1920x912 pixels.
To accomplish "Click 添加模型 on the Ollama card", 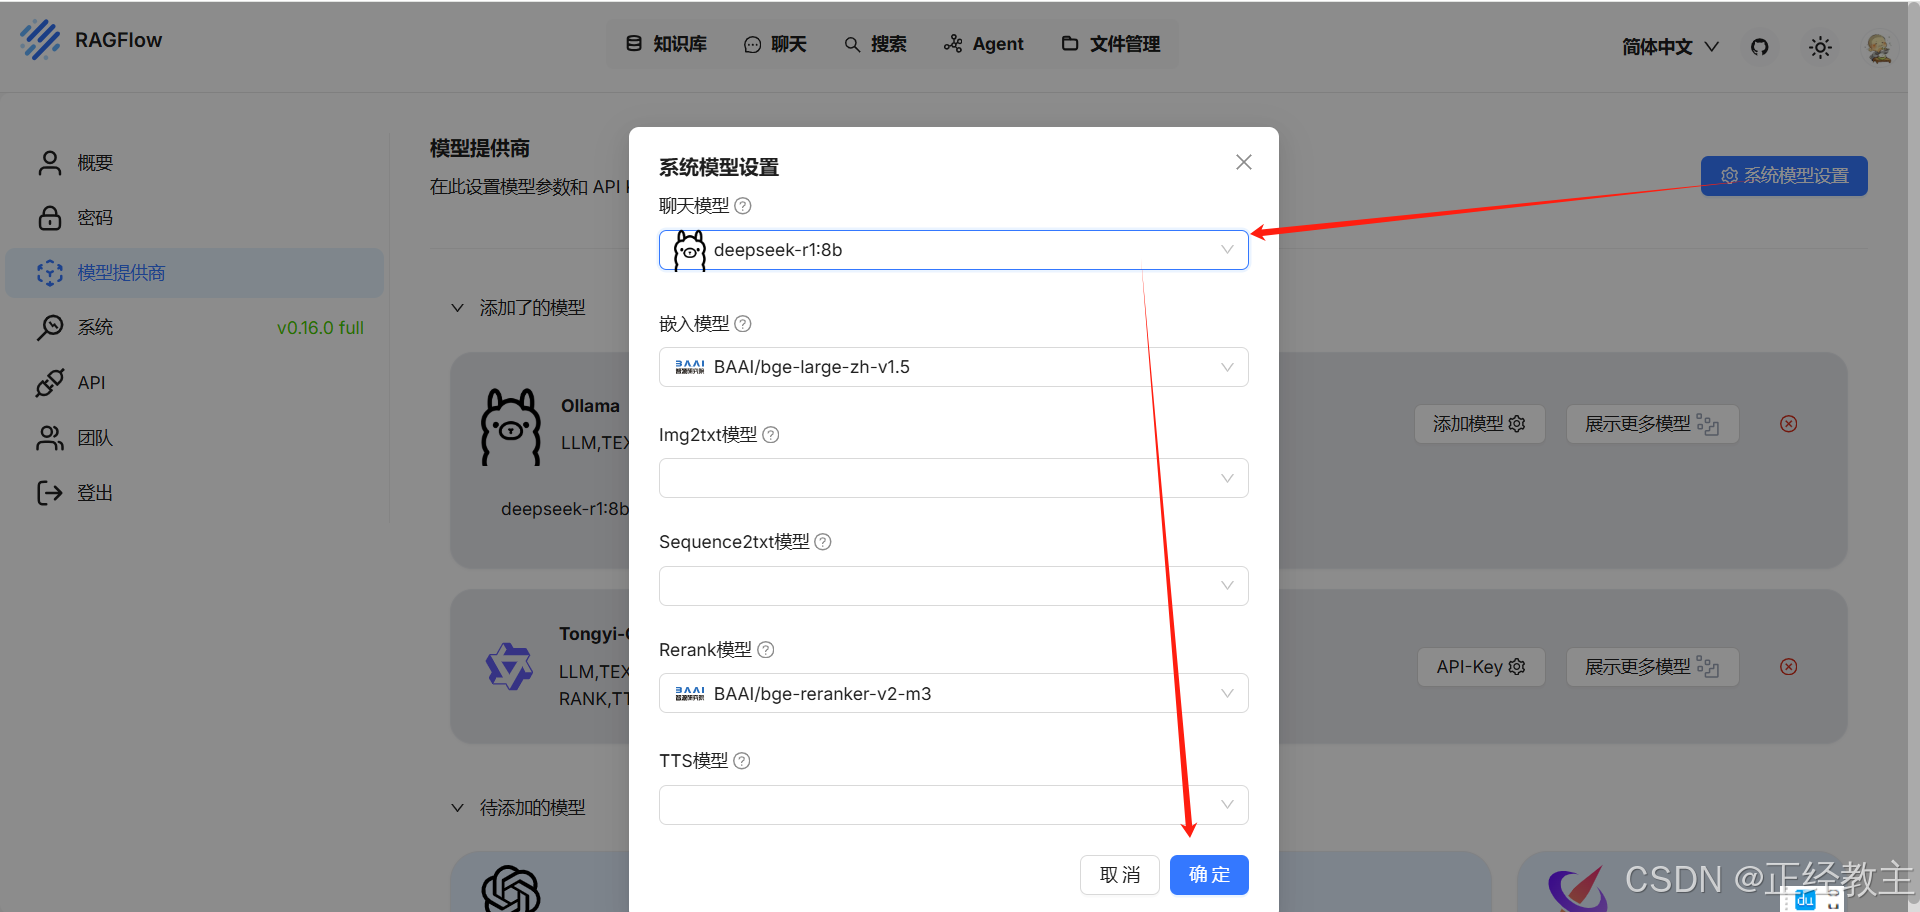I will pos(1479,424).
